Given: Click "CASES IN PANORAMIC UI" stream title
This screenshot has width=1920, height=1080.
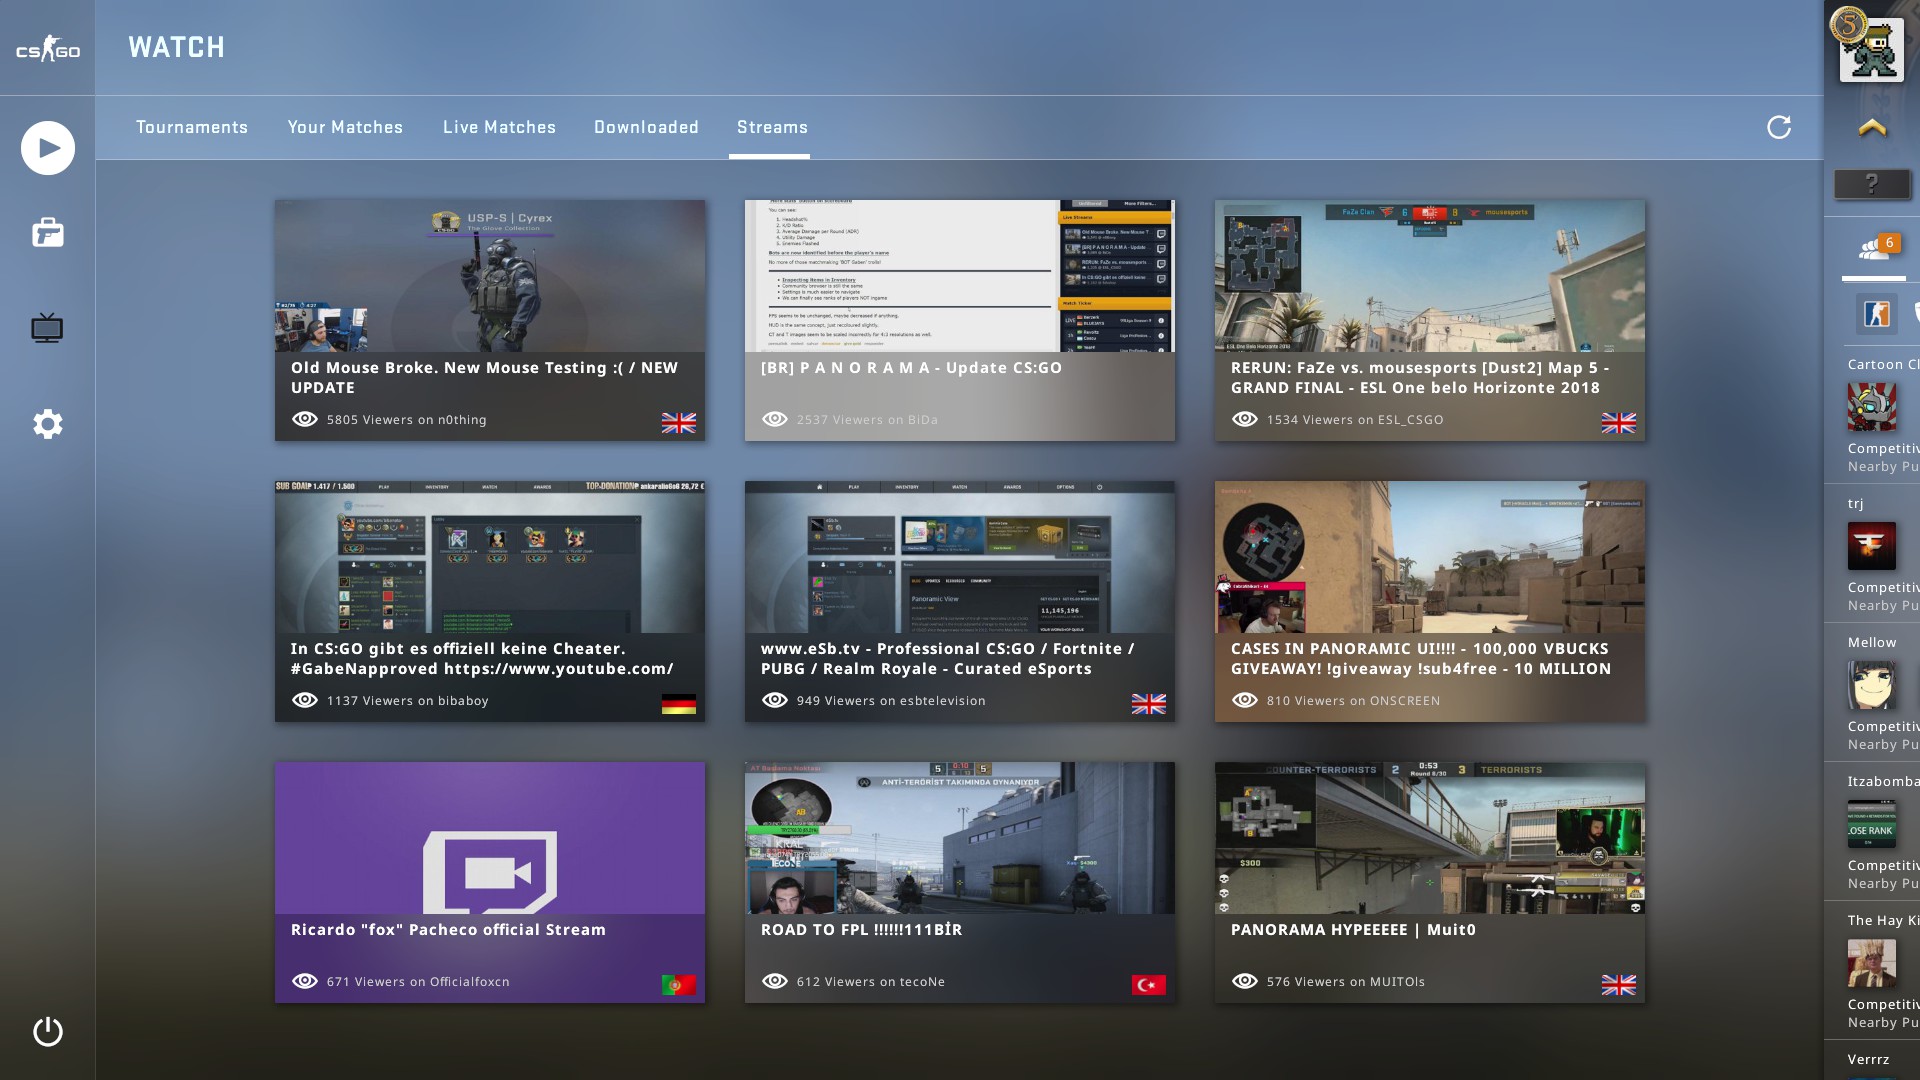Looking at the screenshot, I should coord(1421,659).
